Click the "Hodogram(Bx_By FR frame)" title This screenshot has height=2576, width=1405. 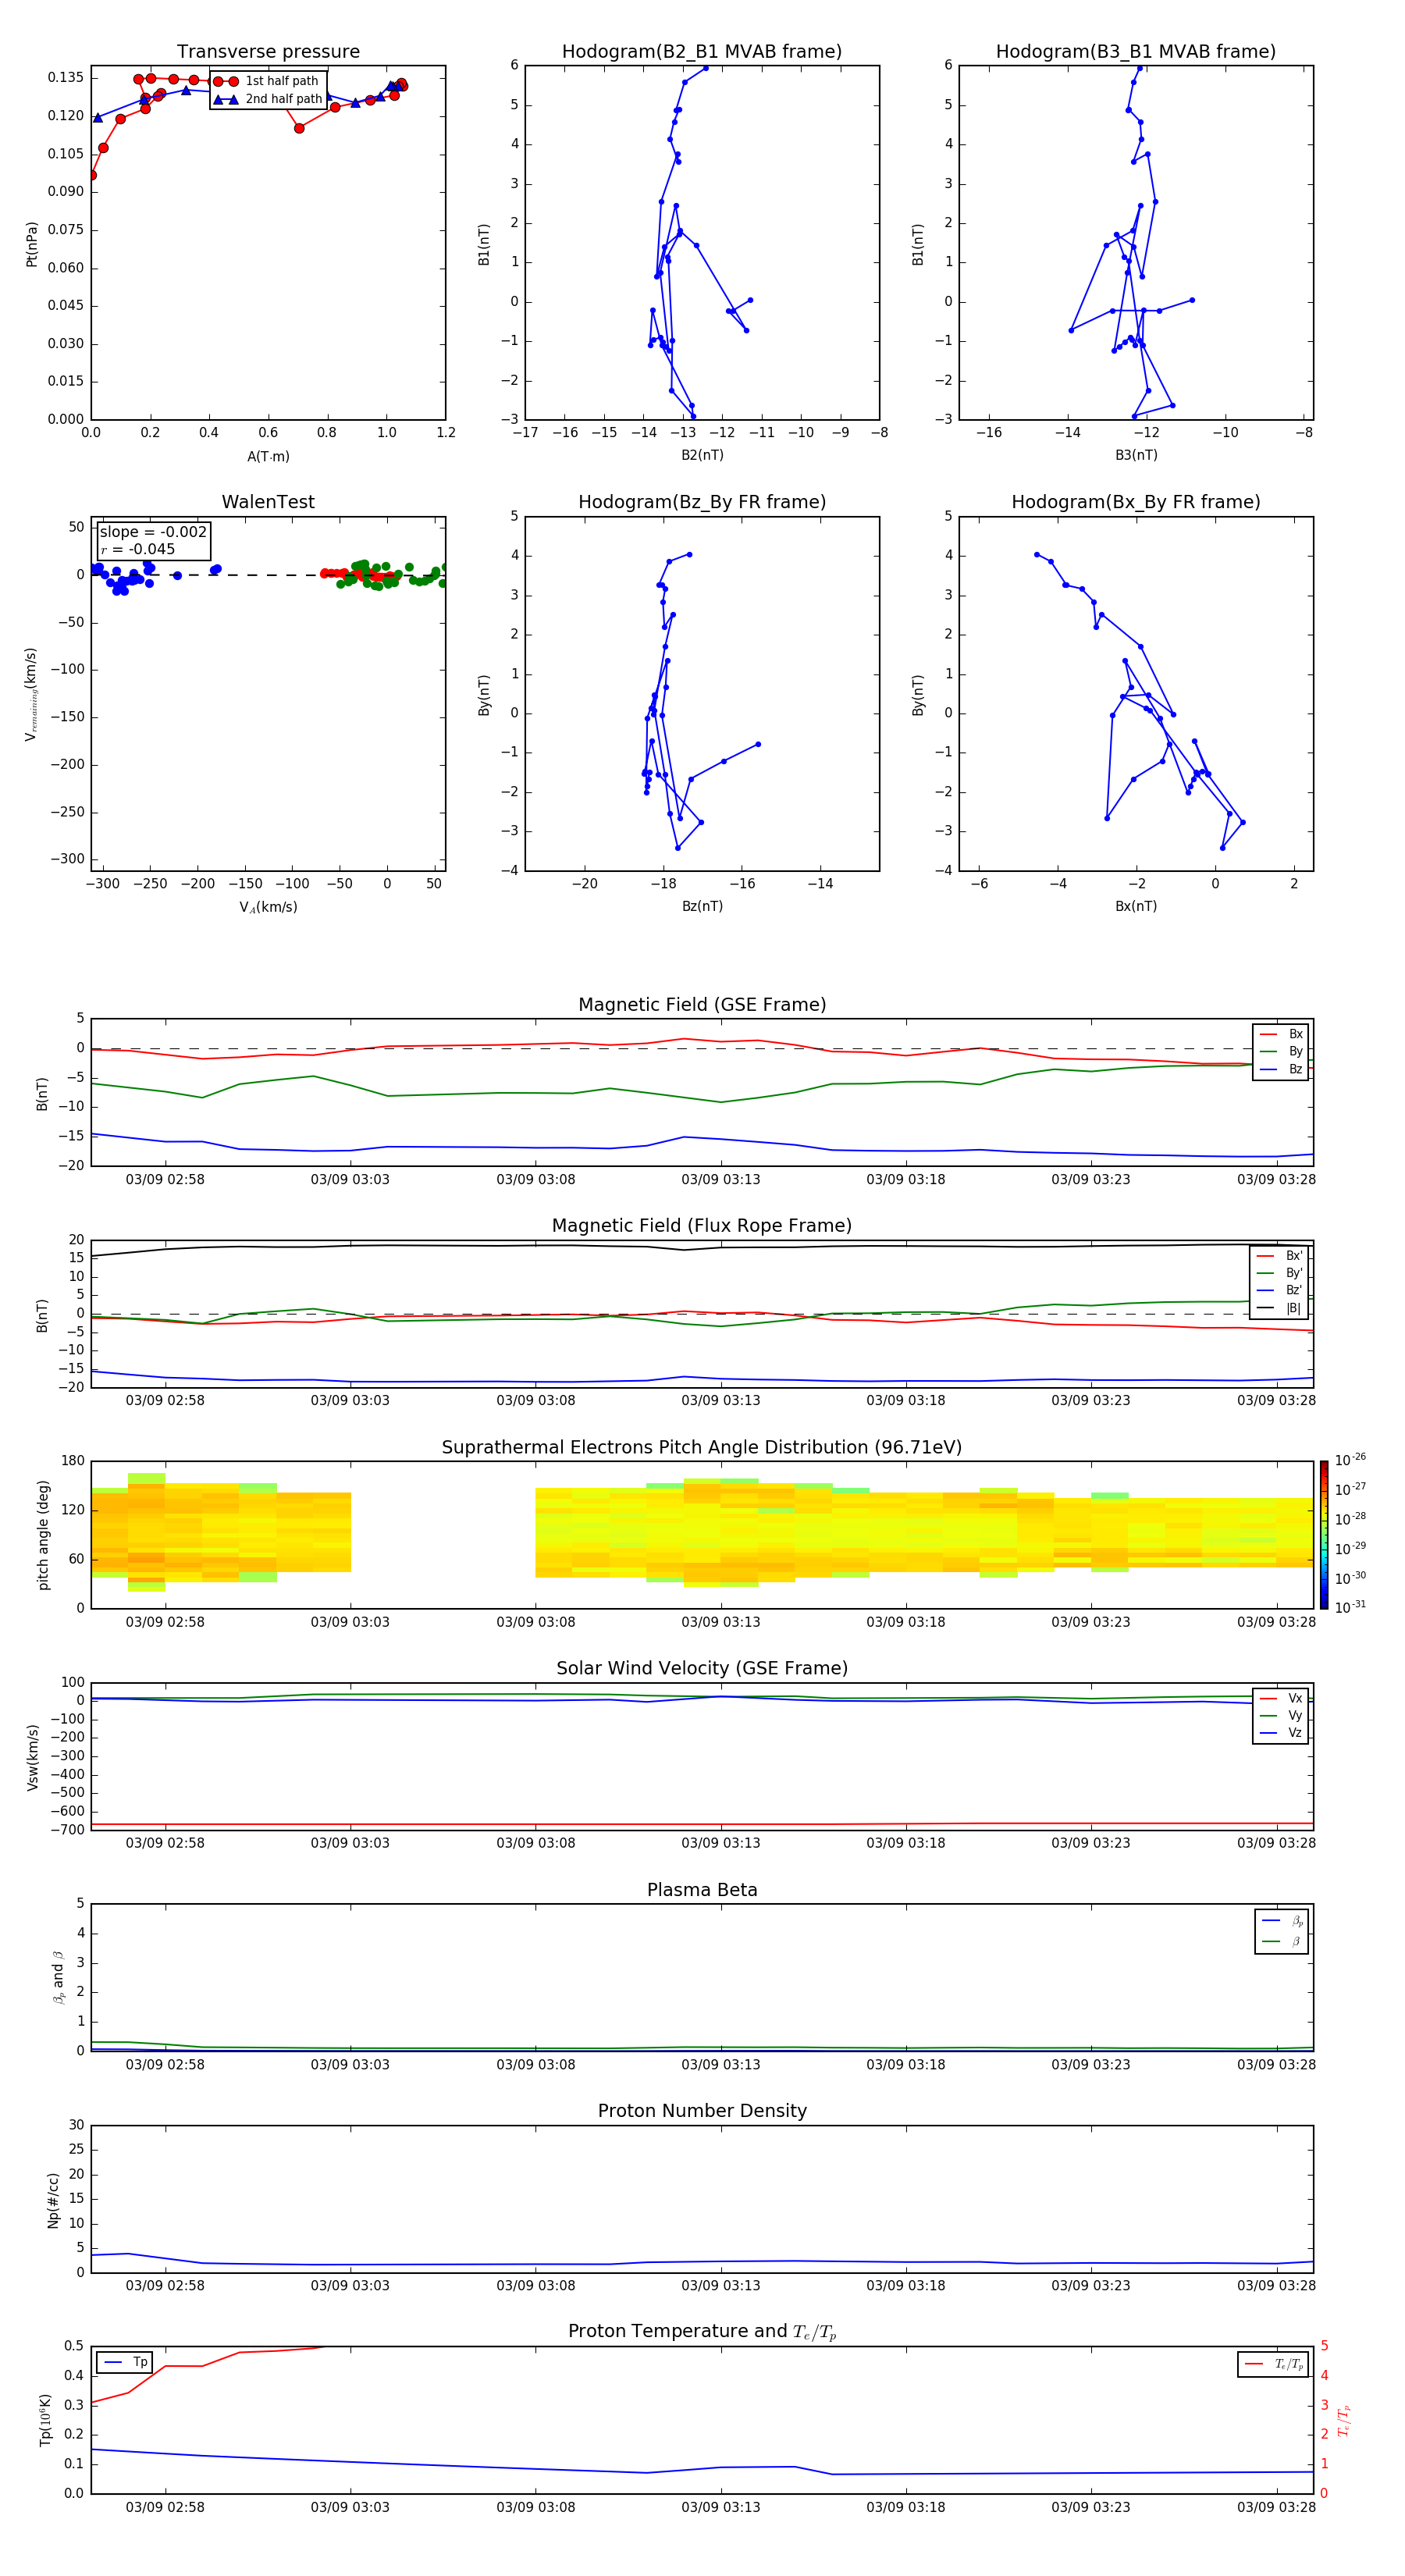pos(1136,502)
